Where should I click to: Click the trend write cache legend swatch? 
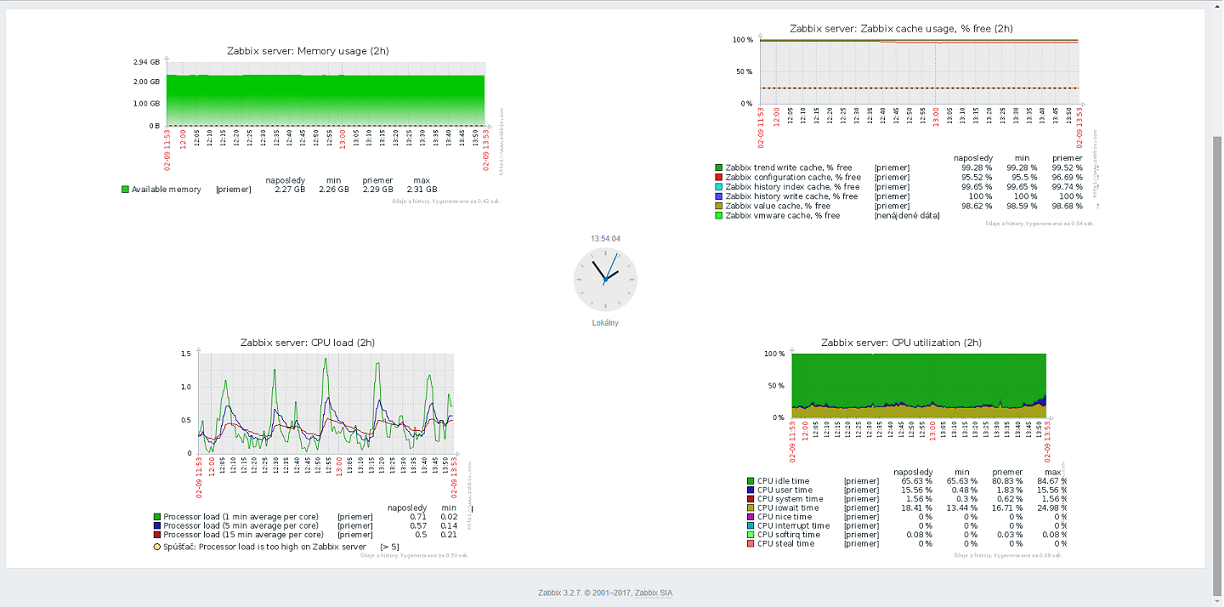pyautogui.click(x=718, y=168)
